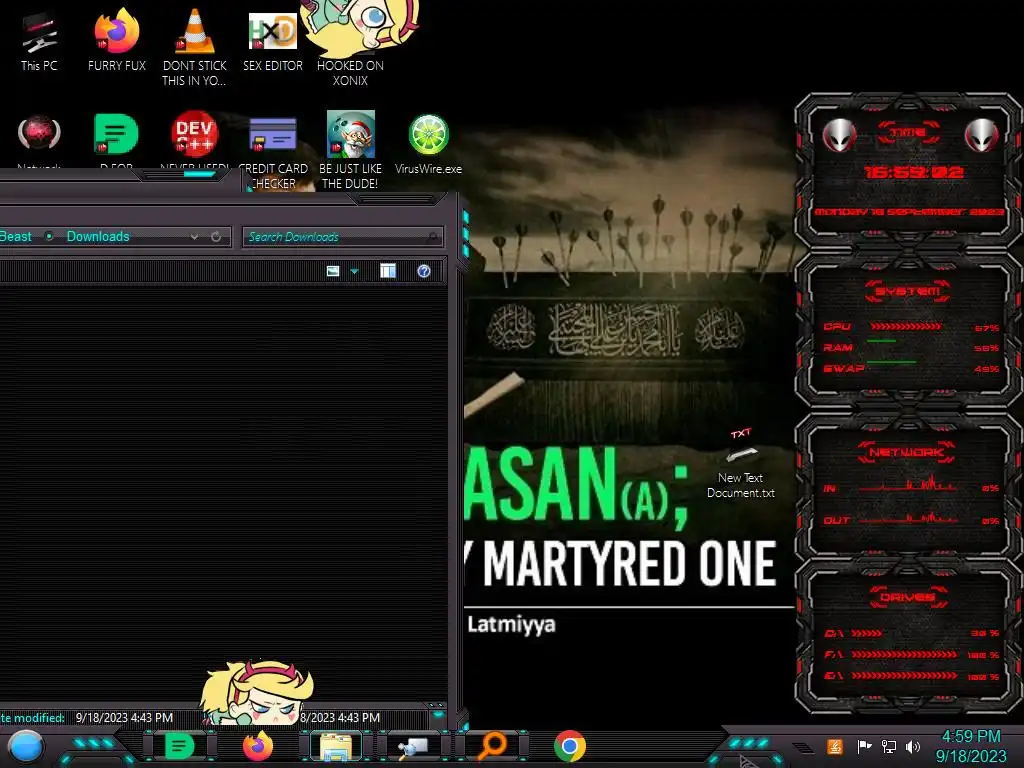Open the Java tray icon
This screenshot has width=1024, height=768.
click(834, 746)
